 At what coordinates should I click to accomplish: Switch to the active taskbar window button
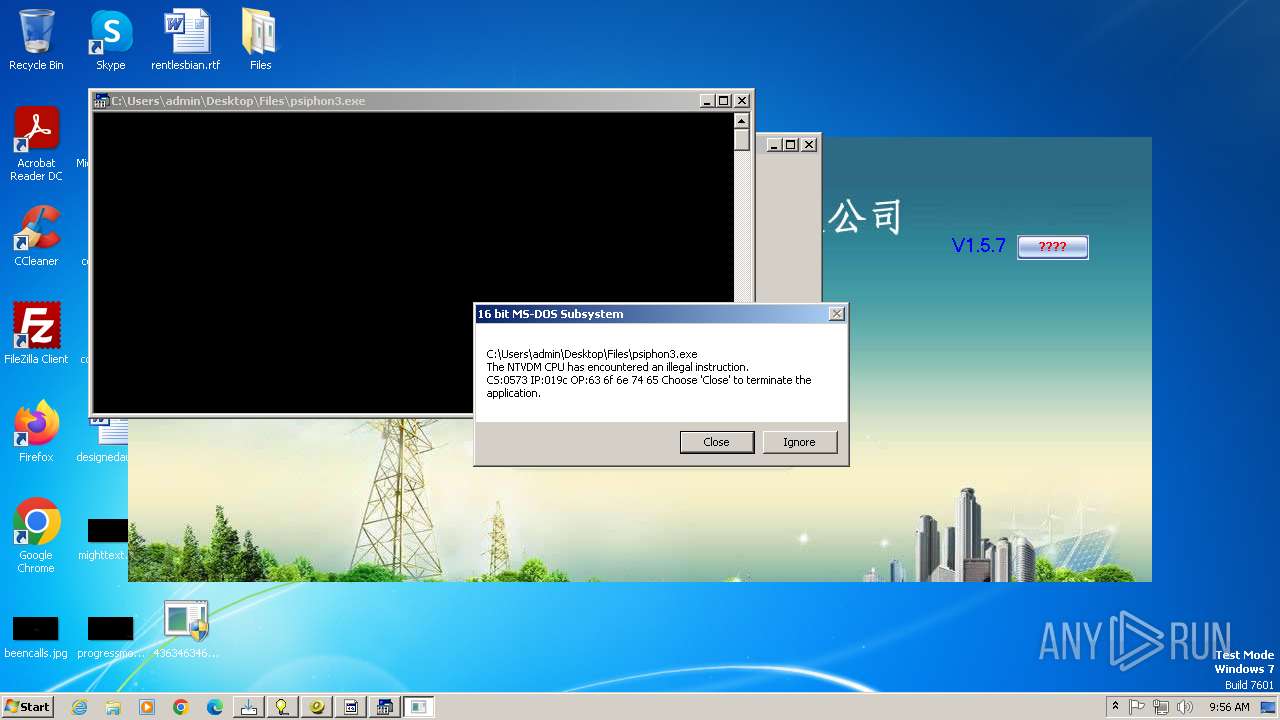point(419,707)
